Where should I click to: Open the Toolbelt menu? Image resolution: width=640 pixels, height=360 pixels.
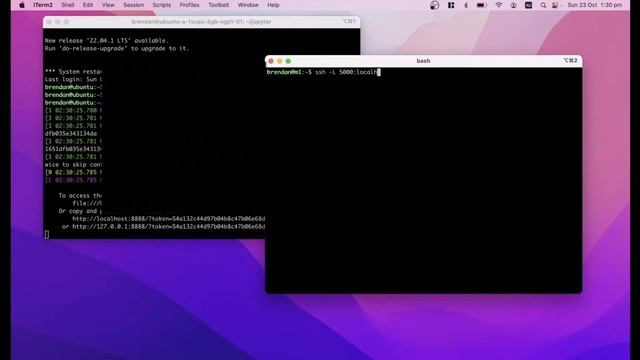point(218,5)
